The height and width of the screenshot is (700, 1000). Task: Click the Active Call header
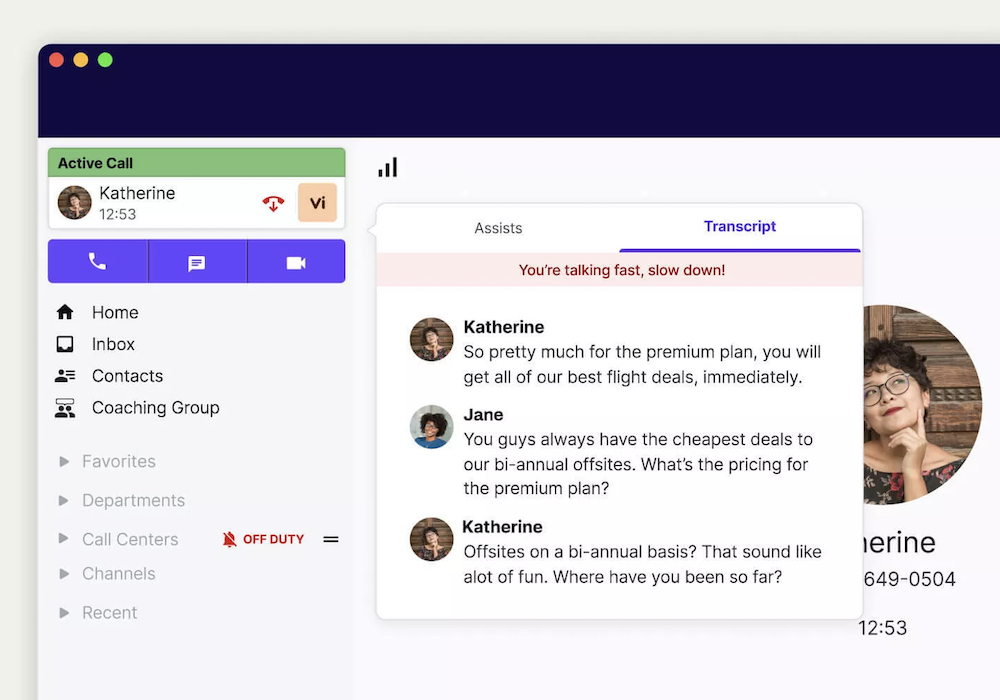click(196, 163)
